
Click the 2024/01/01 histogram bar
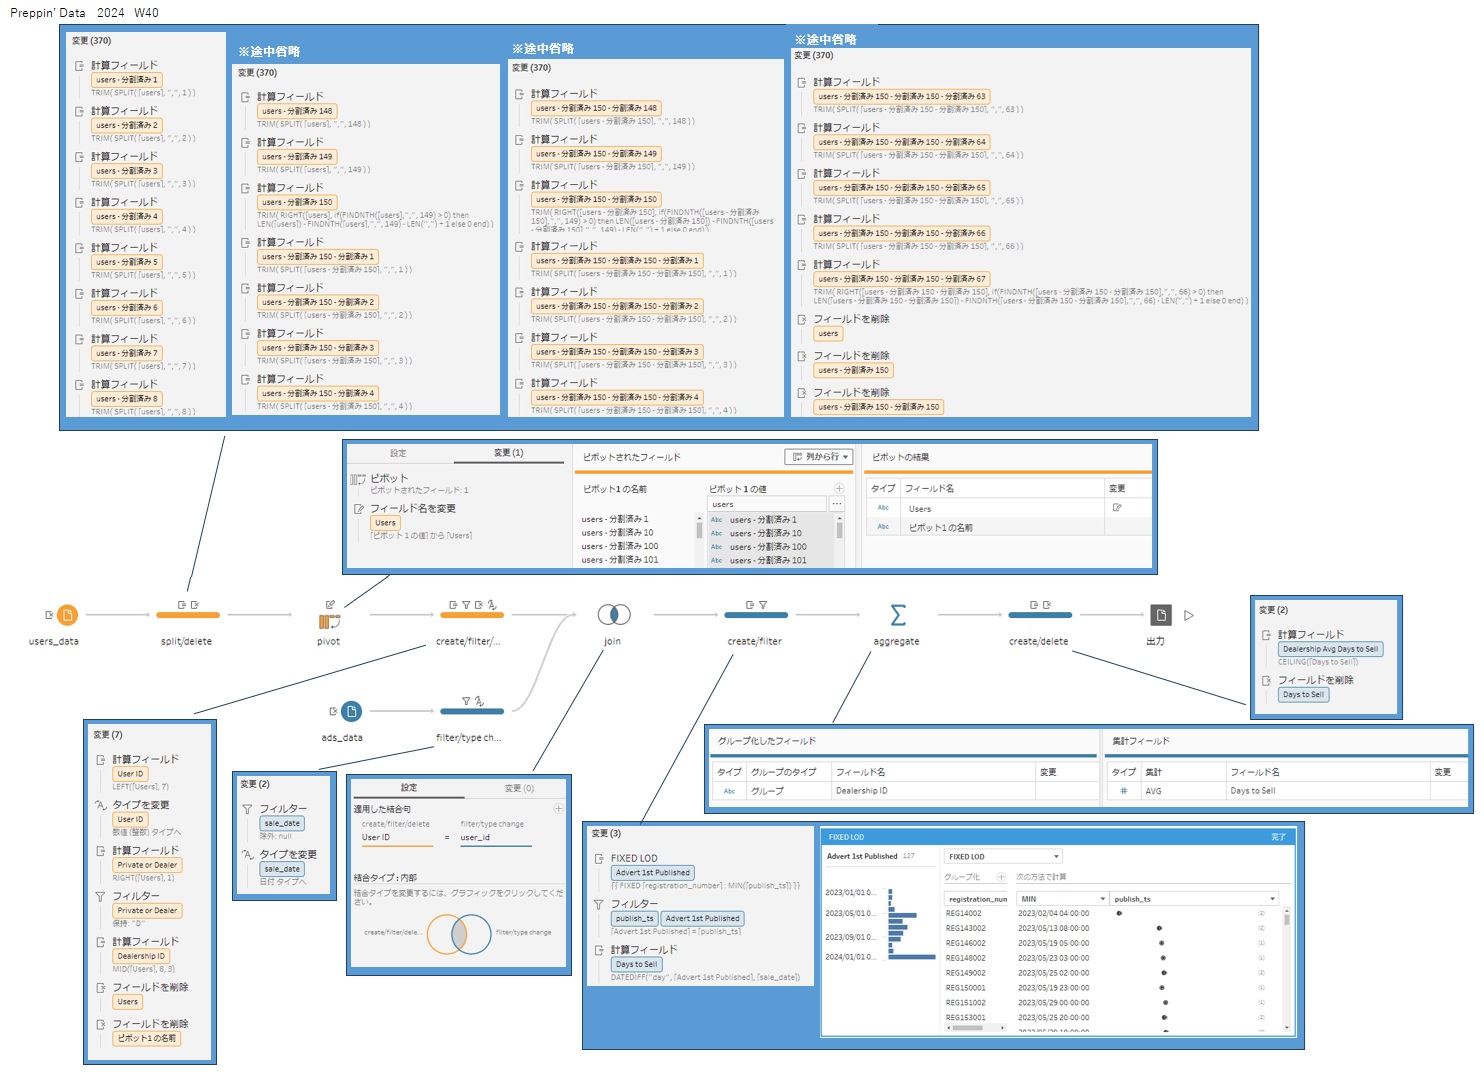912,957
